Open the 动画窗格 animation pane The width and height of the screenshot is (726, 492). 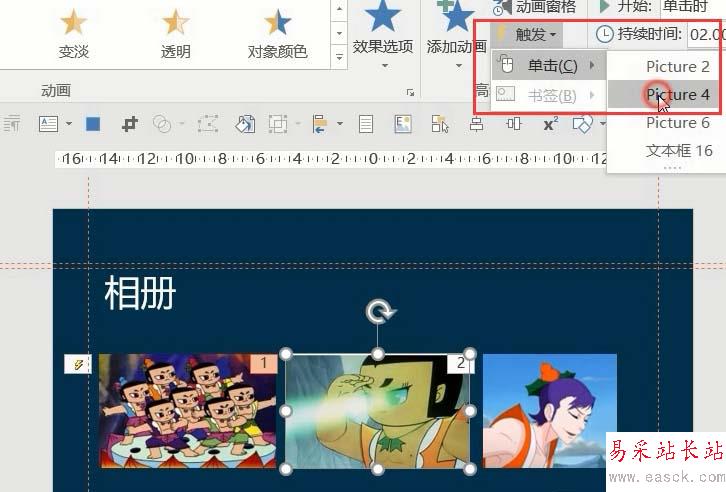tap(535, 6)
